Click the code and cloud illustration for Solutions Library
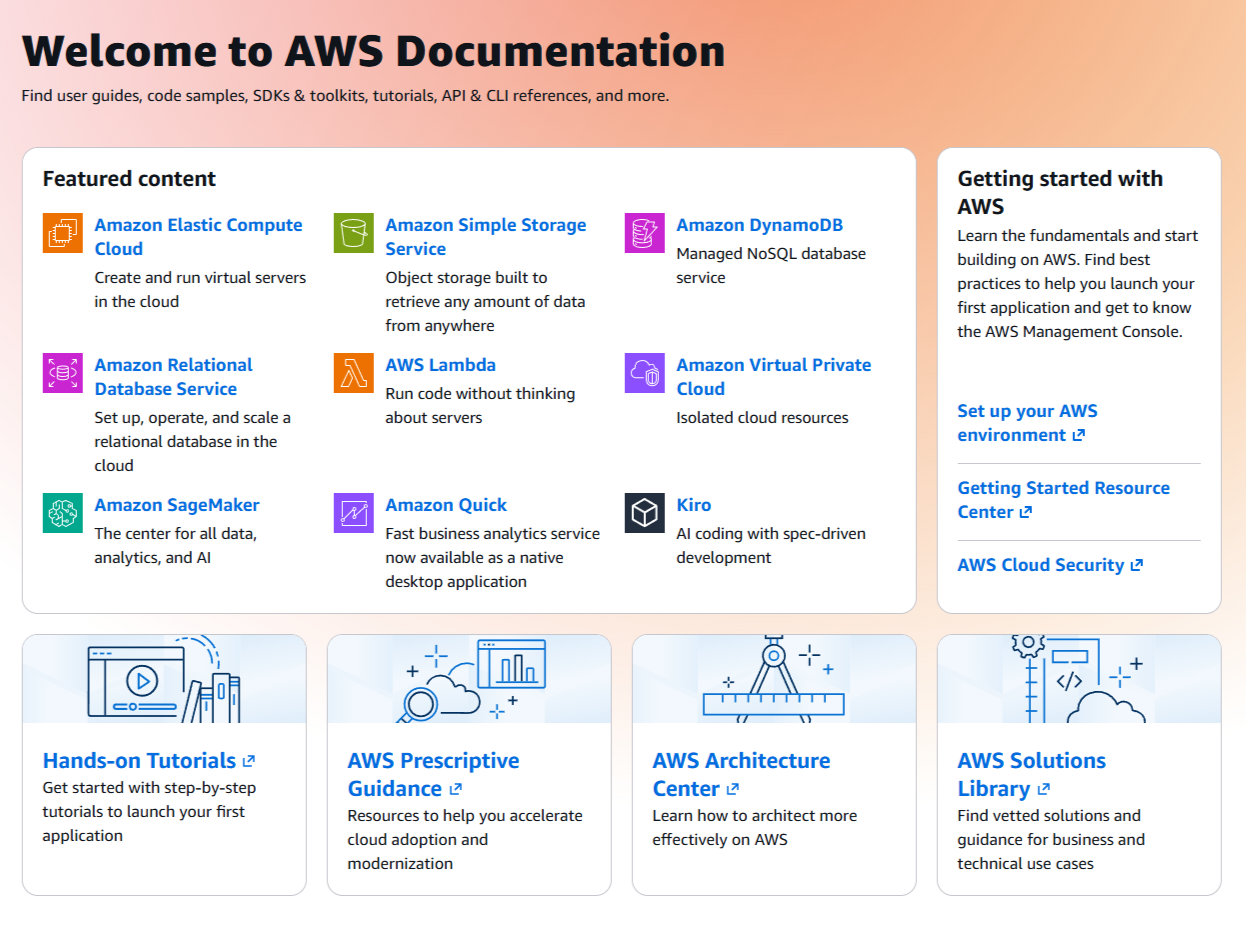1246x935 pixels. 1079,679
